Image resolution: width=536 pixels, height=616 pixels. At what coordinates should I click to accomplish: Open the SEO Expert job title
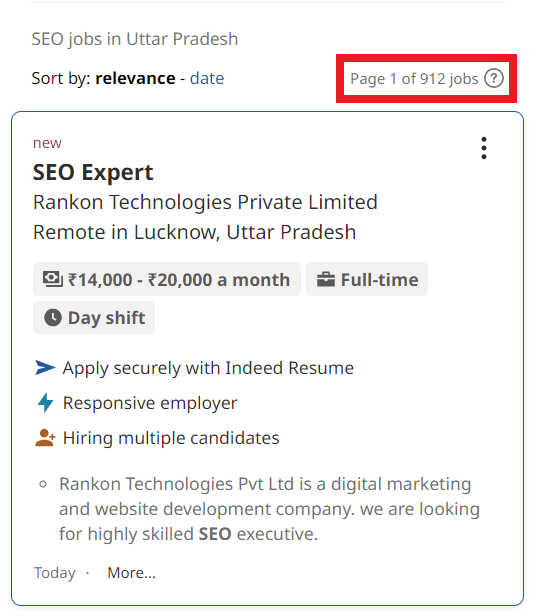click(x=93, y=172)
